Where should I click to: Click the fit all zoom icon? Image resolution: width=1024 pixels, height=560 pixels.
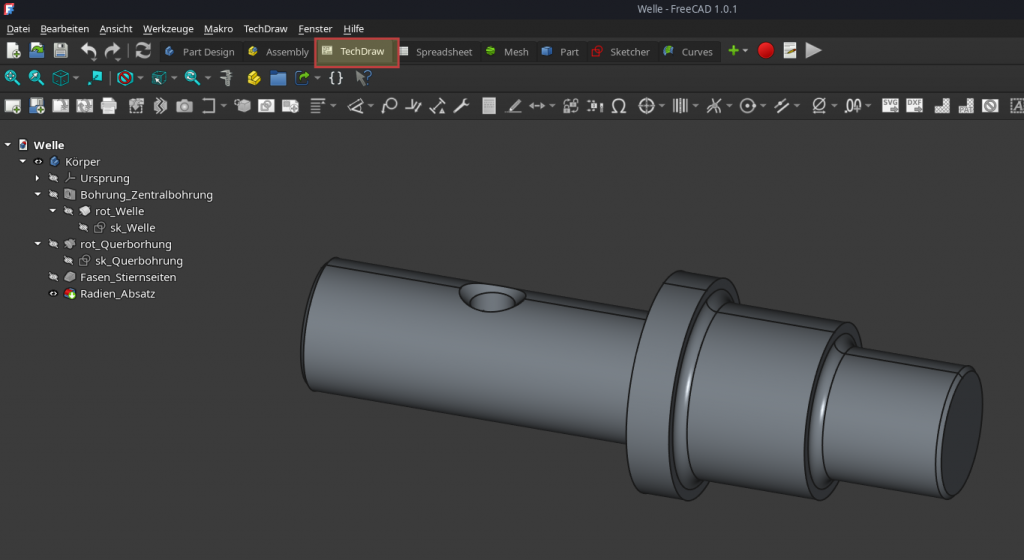point(13,78)
